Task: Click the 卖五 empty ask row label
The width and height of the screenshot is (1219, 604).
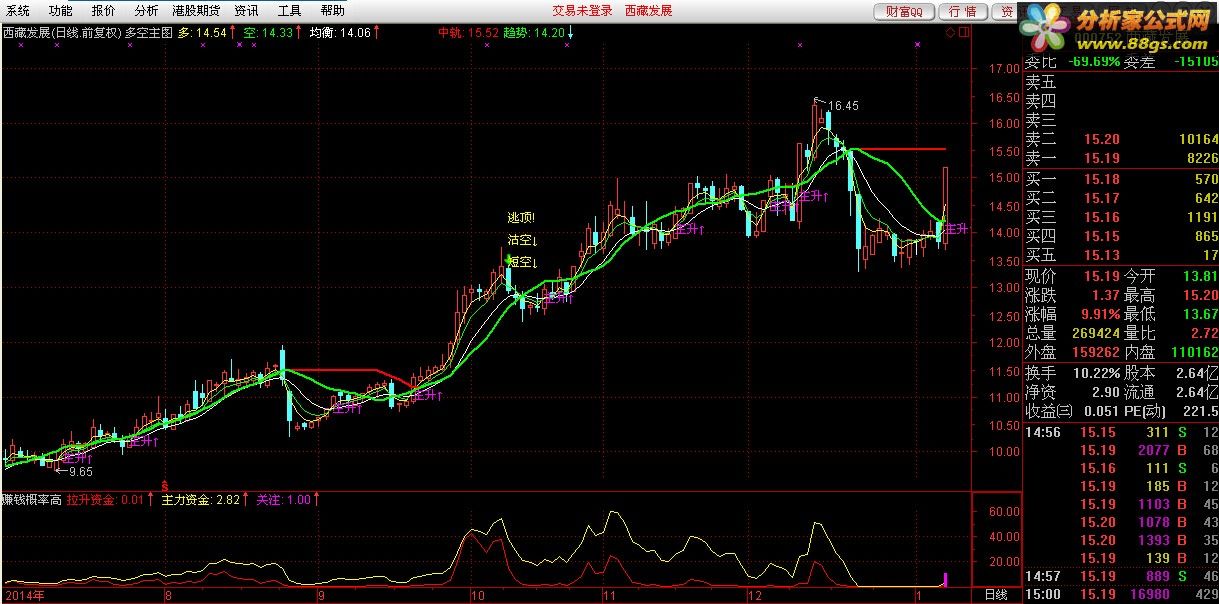Action: coord(1040,82)
